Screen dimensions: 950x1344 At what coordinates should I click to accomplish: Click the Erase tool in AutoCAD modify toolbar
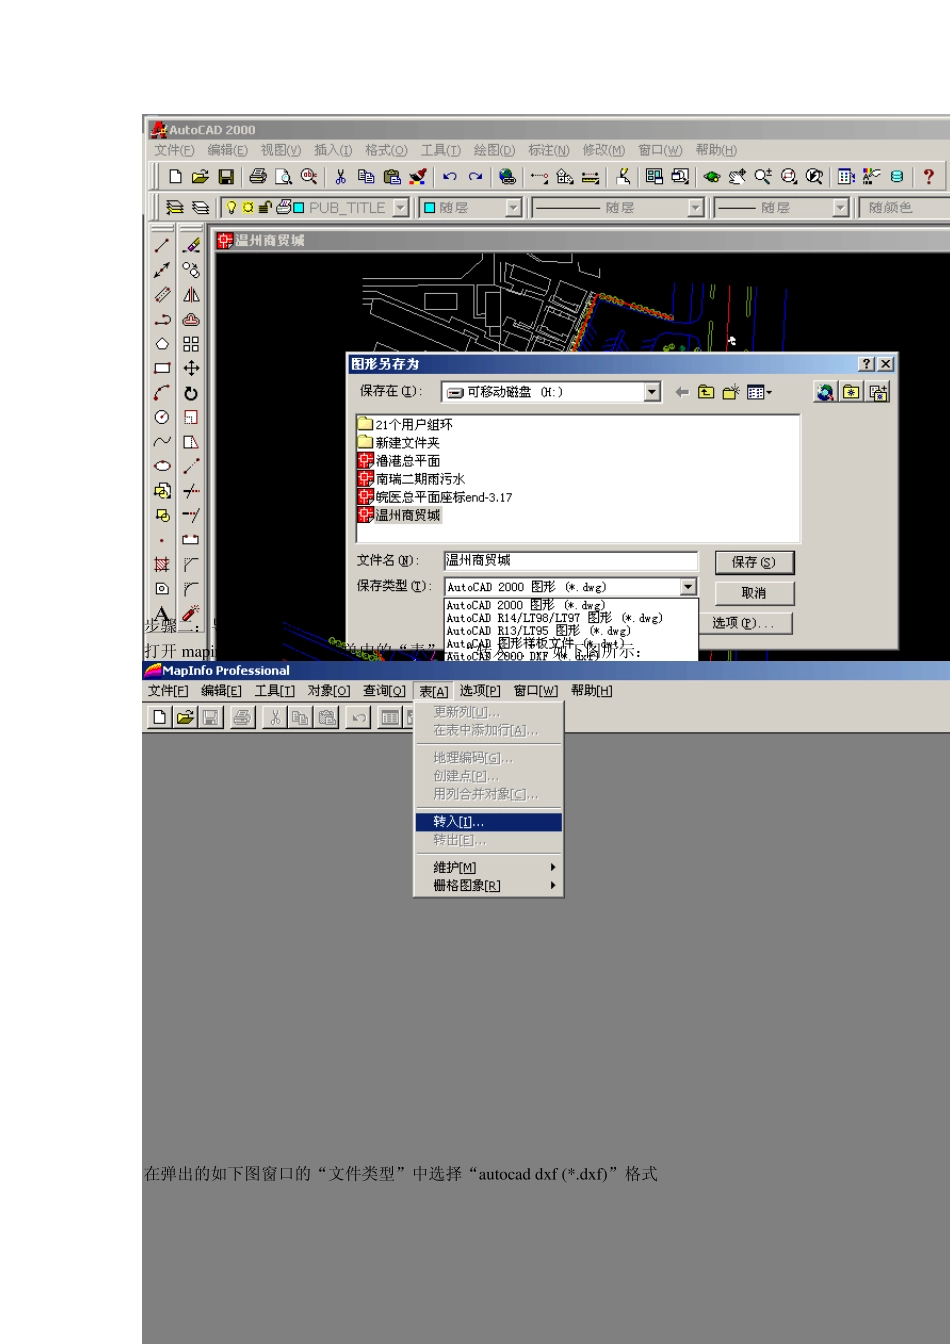coord(191,246)
